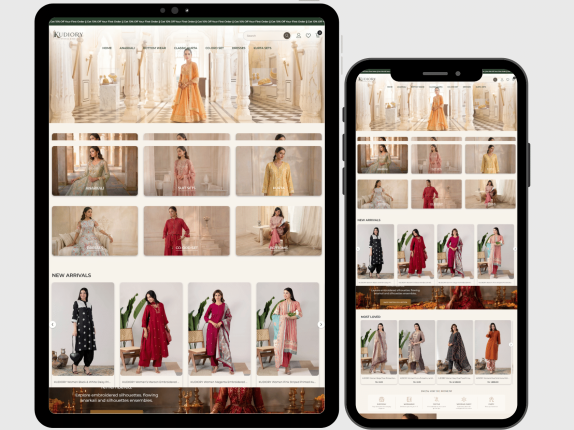Open the user account icon on the tablet
The image size is (574, 430).
[x=298, y=35]
